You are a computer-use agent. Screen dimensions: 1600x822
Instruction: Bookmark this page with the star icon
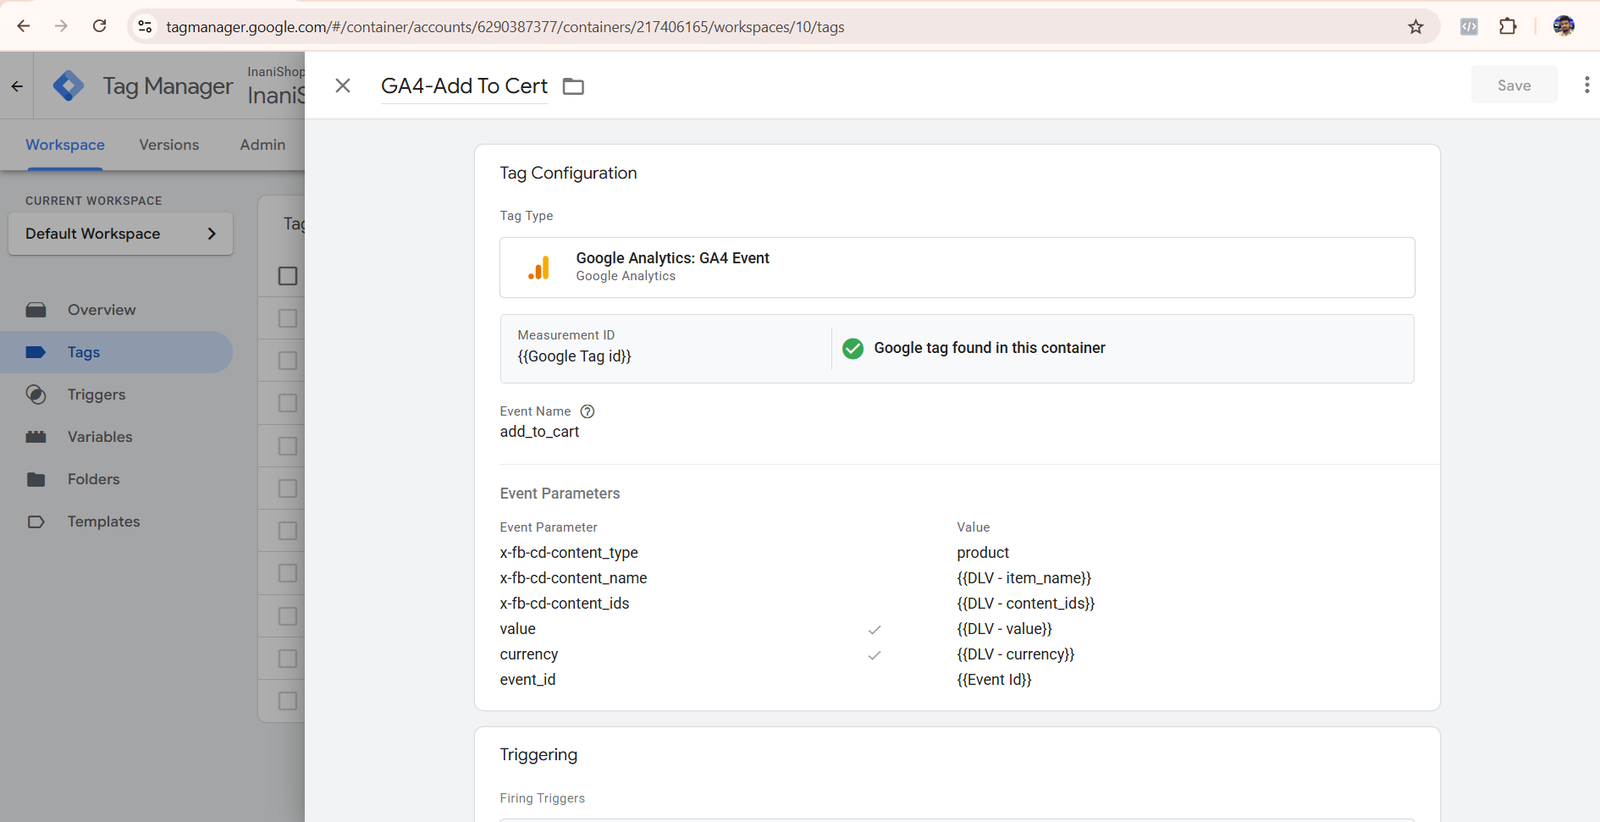tap(1415, 27)
